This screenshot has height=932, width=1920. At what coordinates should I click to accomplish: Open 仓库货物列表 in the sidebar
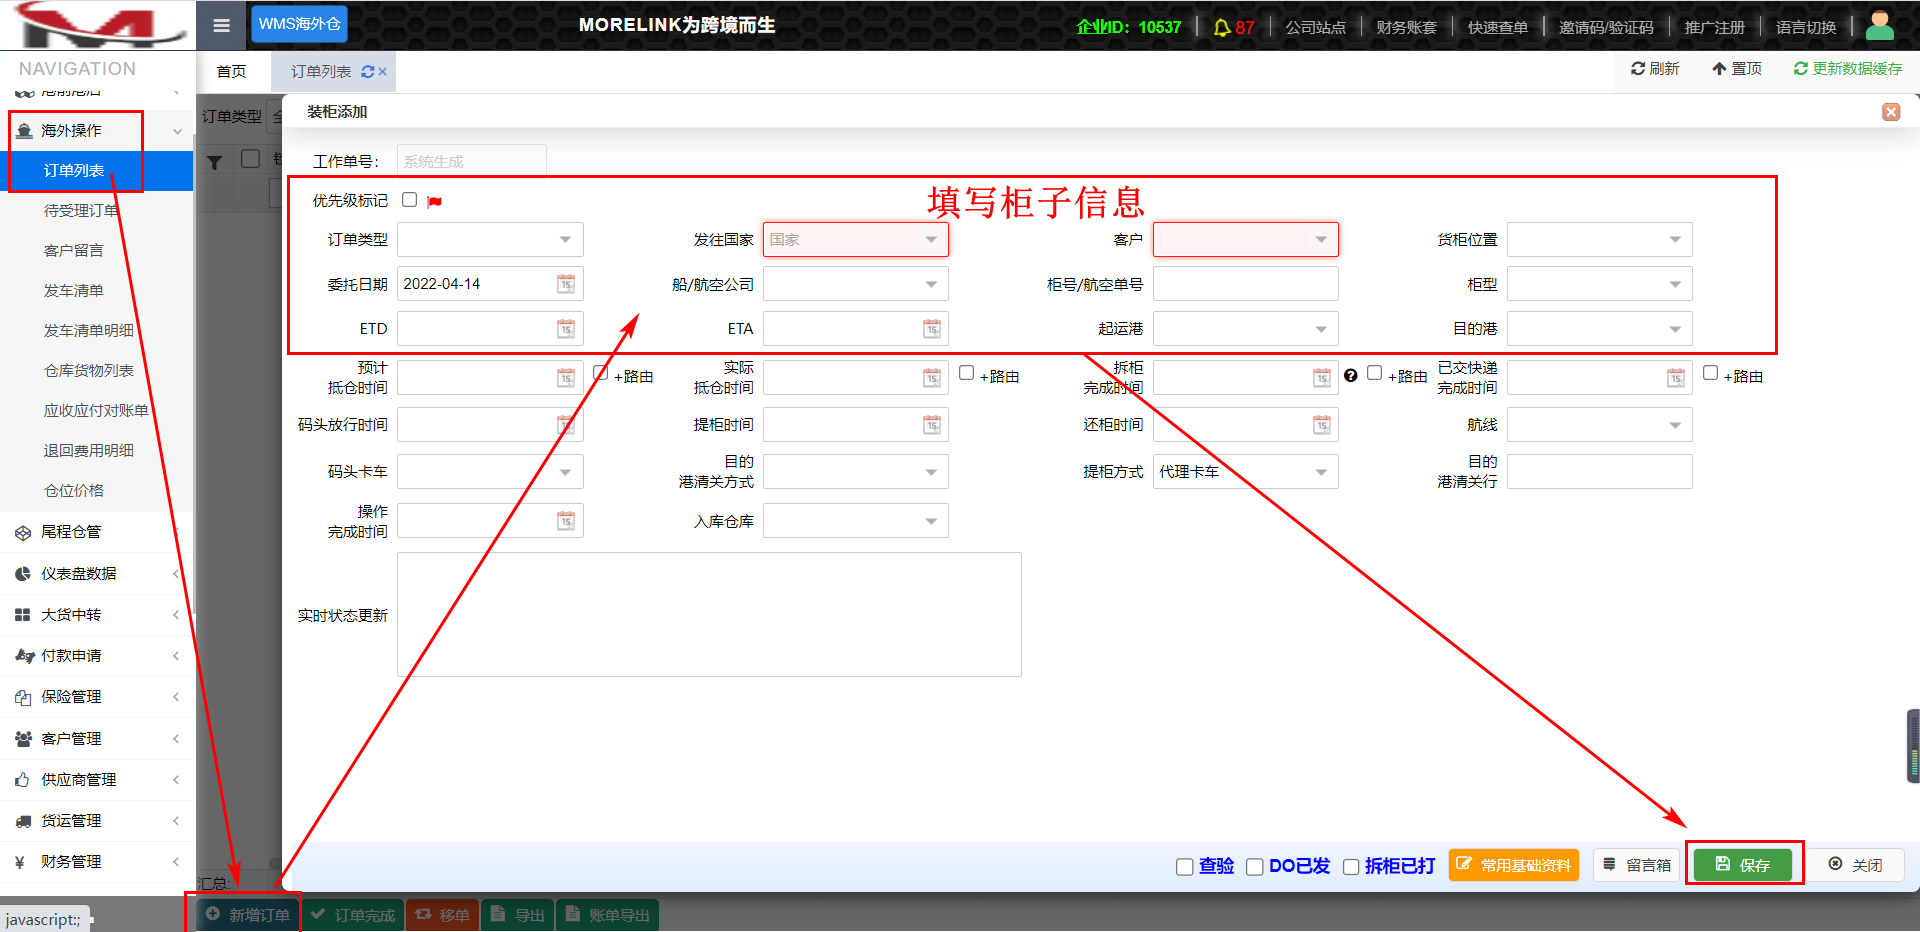click(x=89, y=371)
